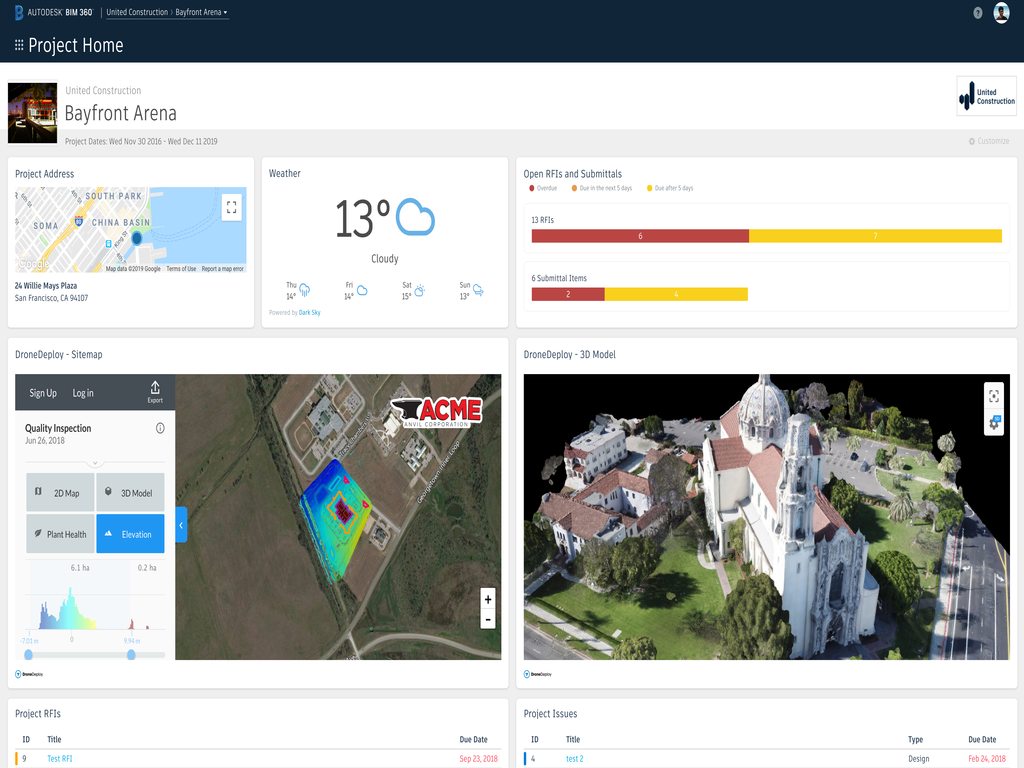Screen dimensions: 1024x768
Task: Select the 2D Map layer toggle
Action: (60, 492)
